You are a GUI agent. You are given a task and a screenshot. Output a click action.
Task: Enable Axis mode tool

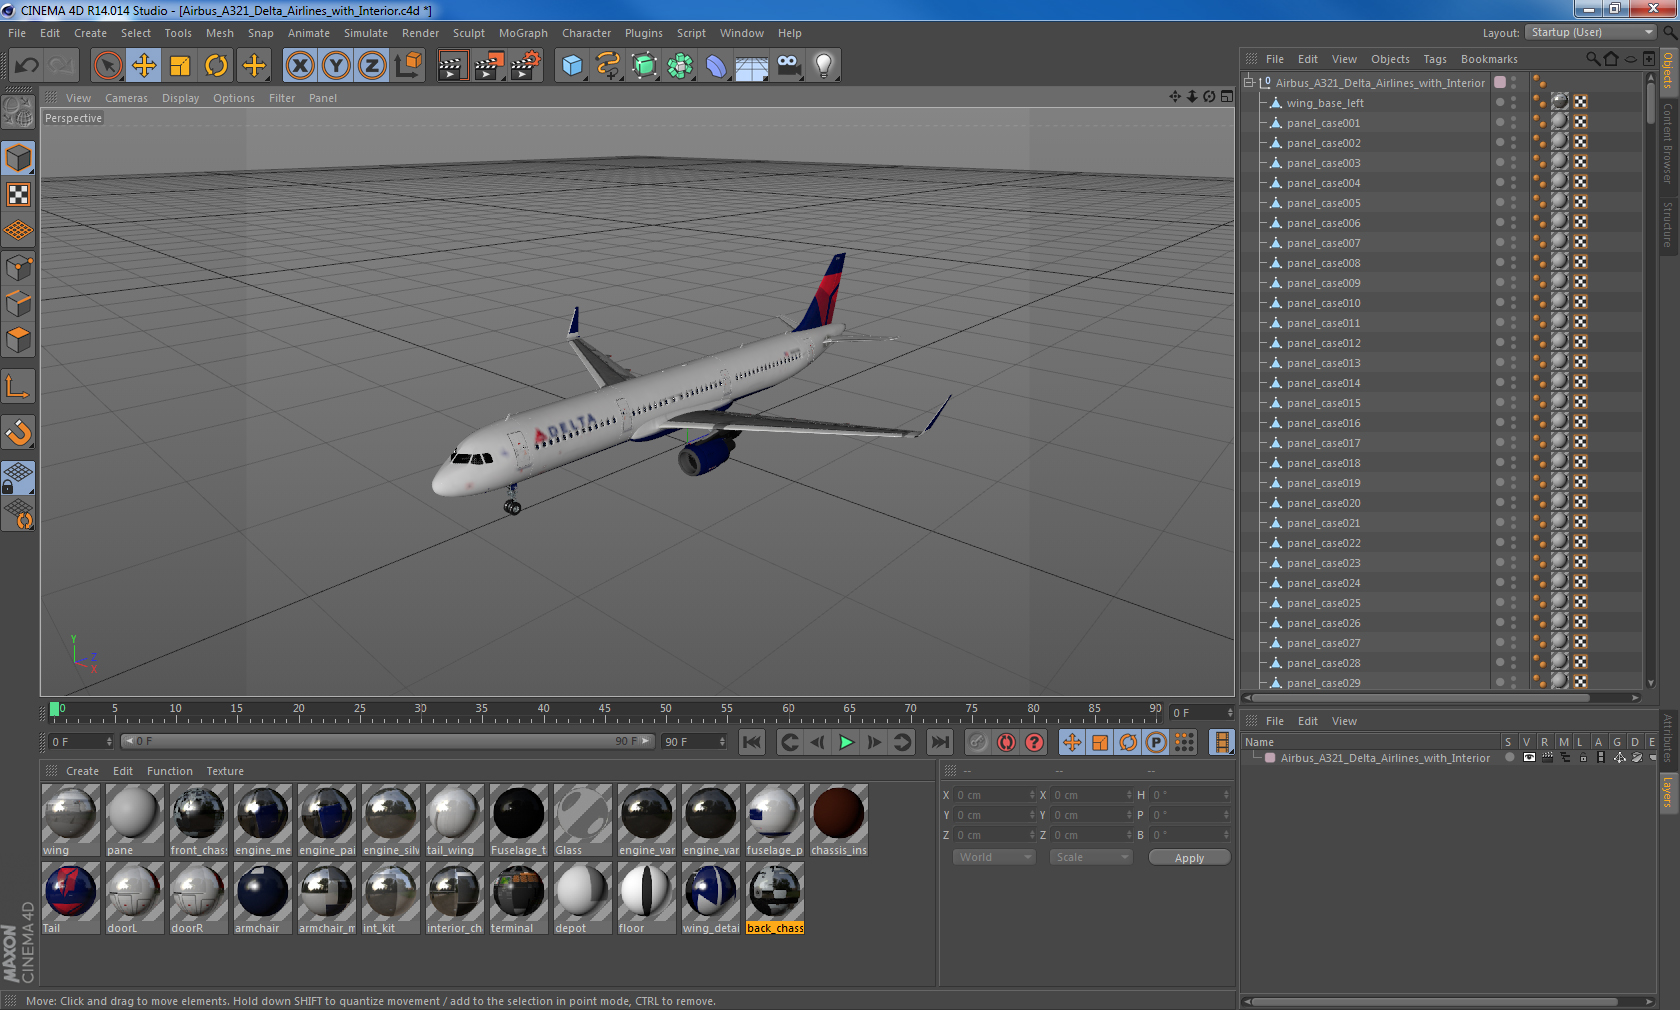coord(18,387)
